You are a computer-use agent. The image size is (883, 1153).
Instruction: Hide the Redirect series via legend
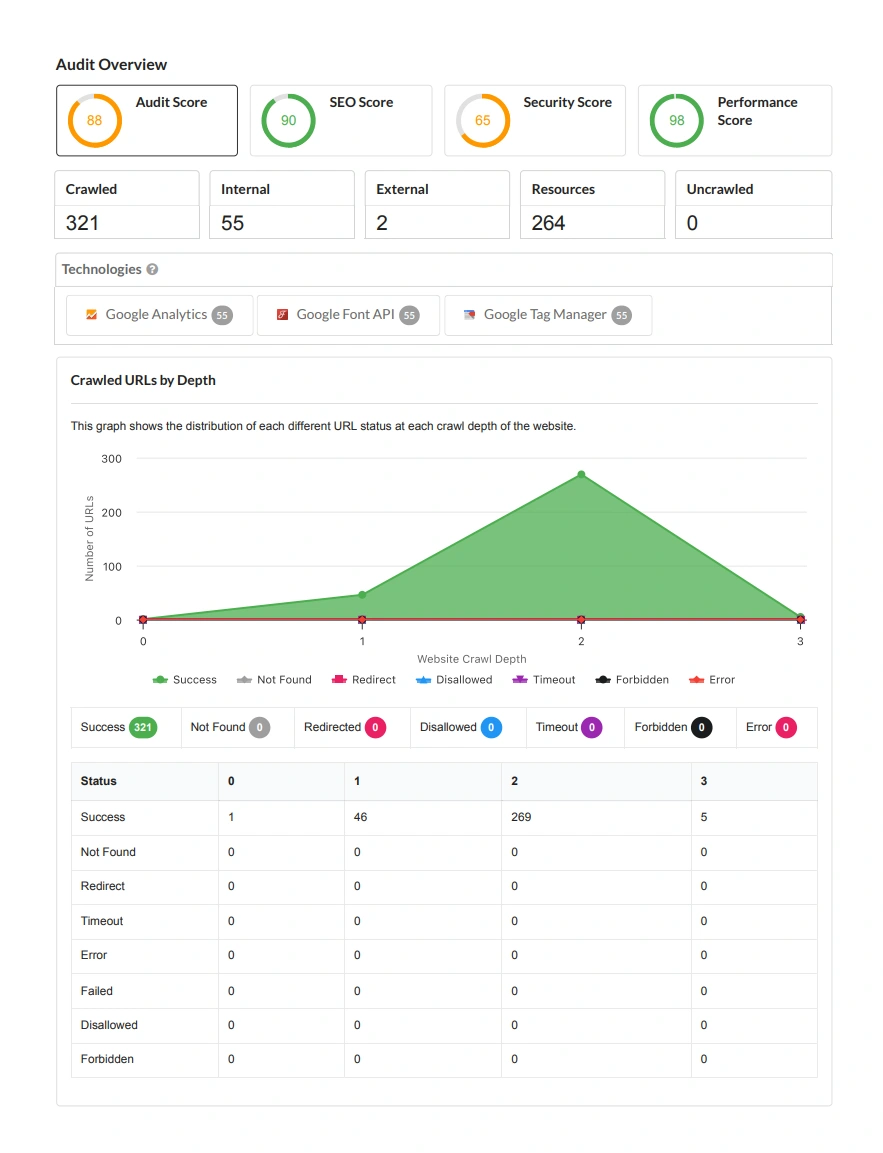[x=363, y=680]
